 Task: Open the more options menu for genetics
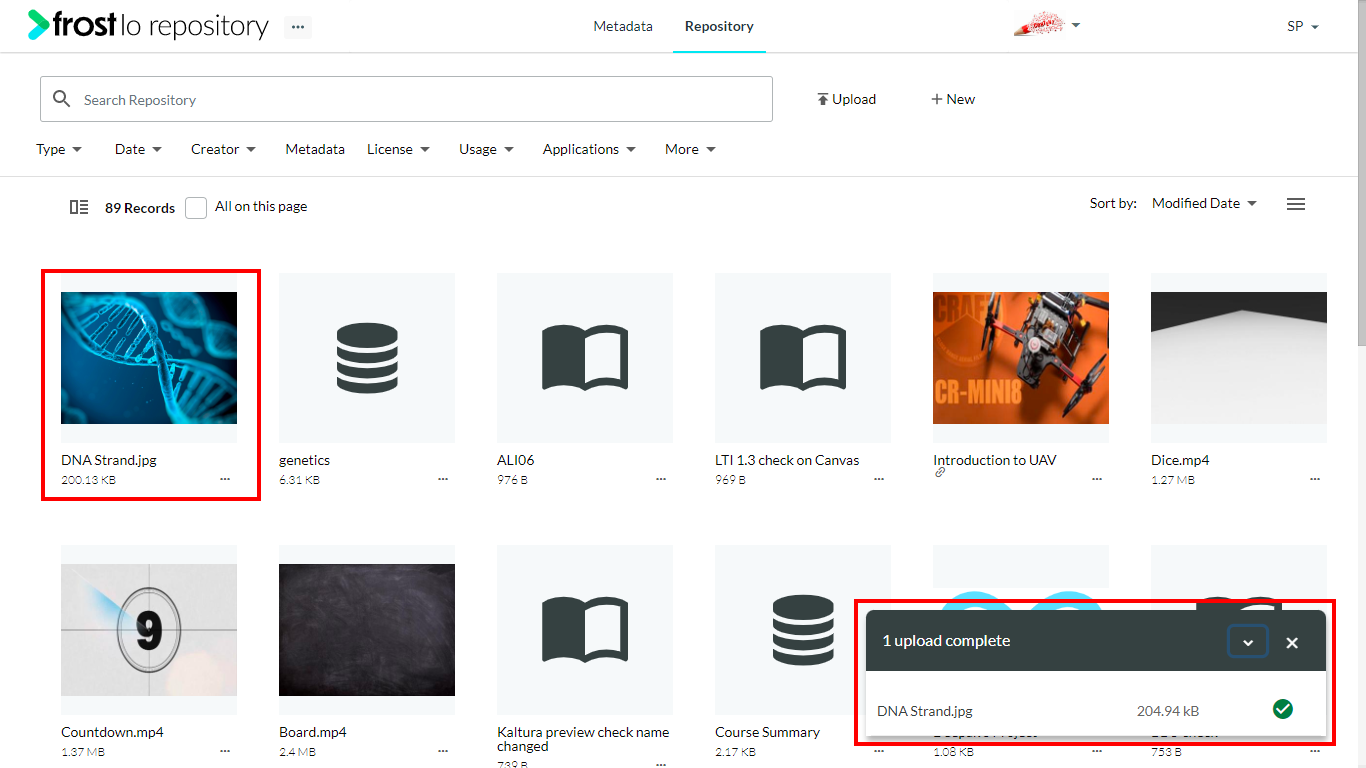(x=443, y=479)
